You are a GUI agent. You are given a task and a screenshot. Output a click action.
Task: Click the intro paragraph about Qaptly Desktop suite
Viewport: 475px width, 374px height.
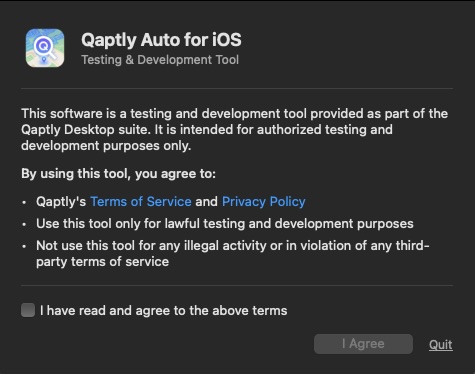[235, 130]
